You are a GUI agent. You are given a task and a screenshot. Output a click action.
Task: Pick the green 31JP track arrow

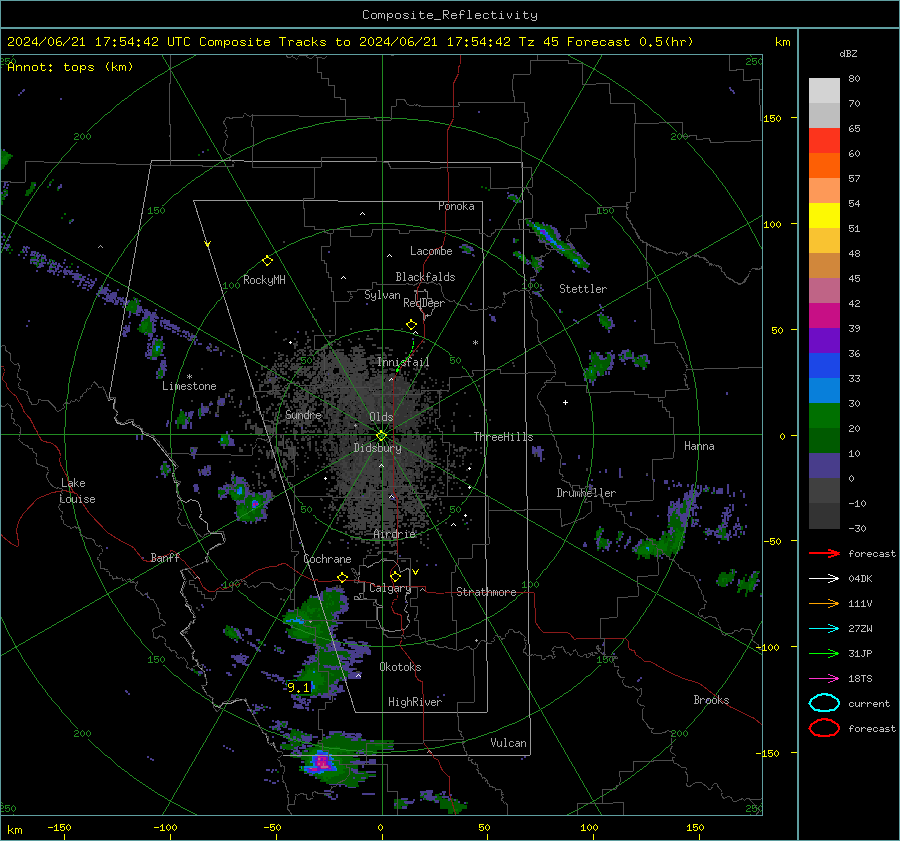pos(824,653)
